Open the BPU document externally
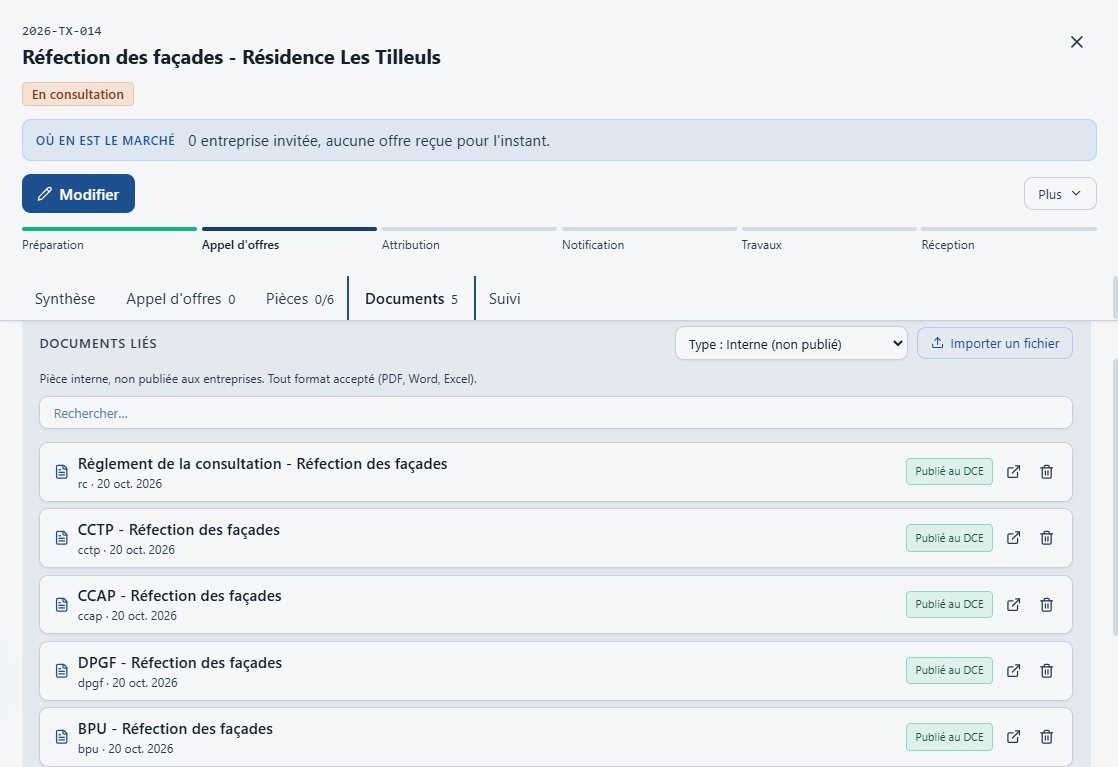 tap(1013, 737)
